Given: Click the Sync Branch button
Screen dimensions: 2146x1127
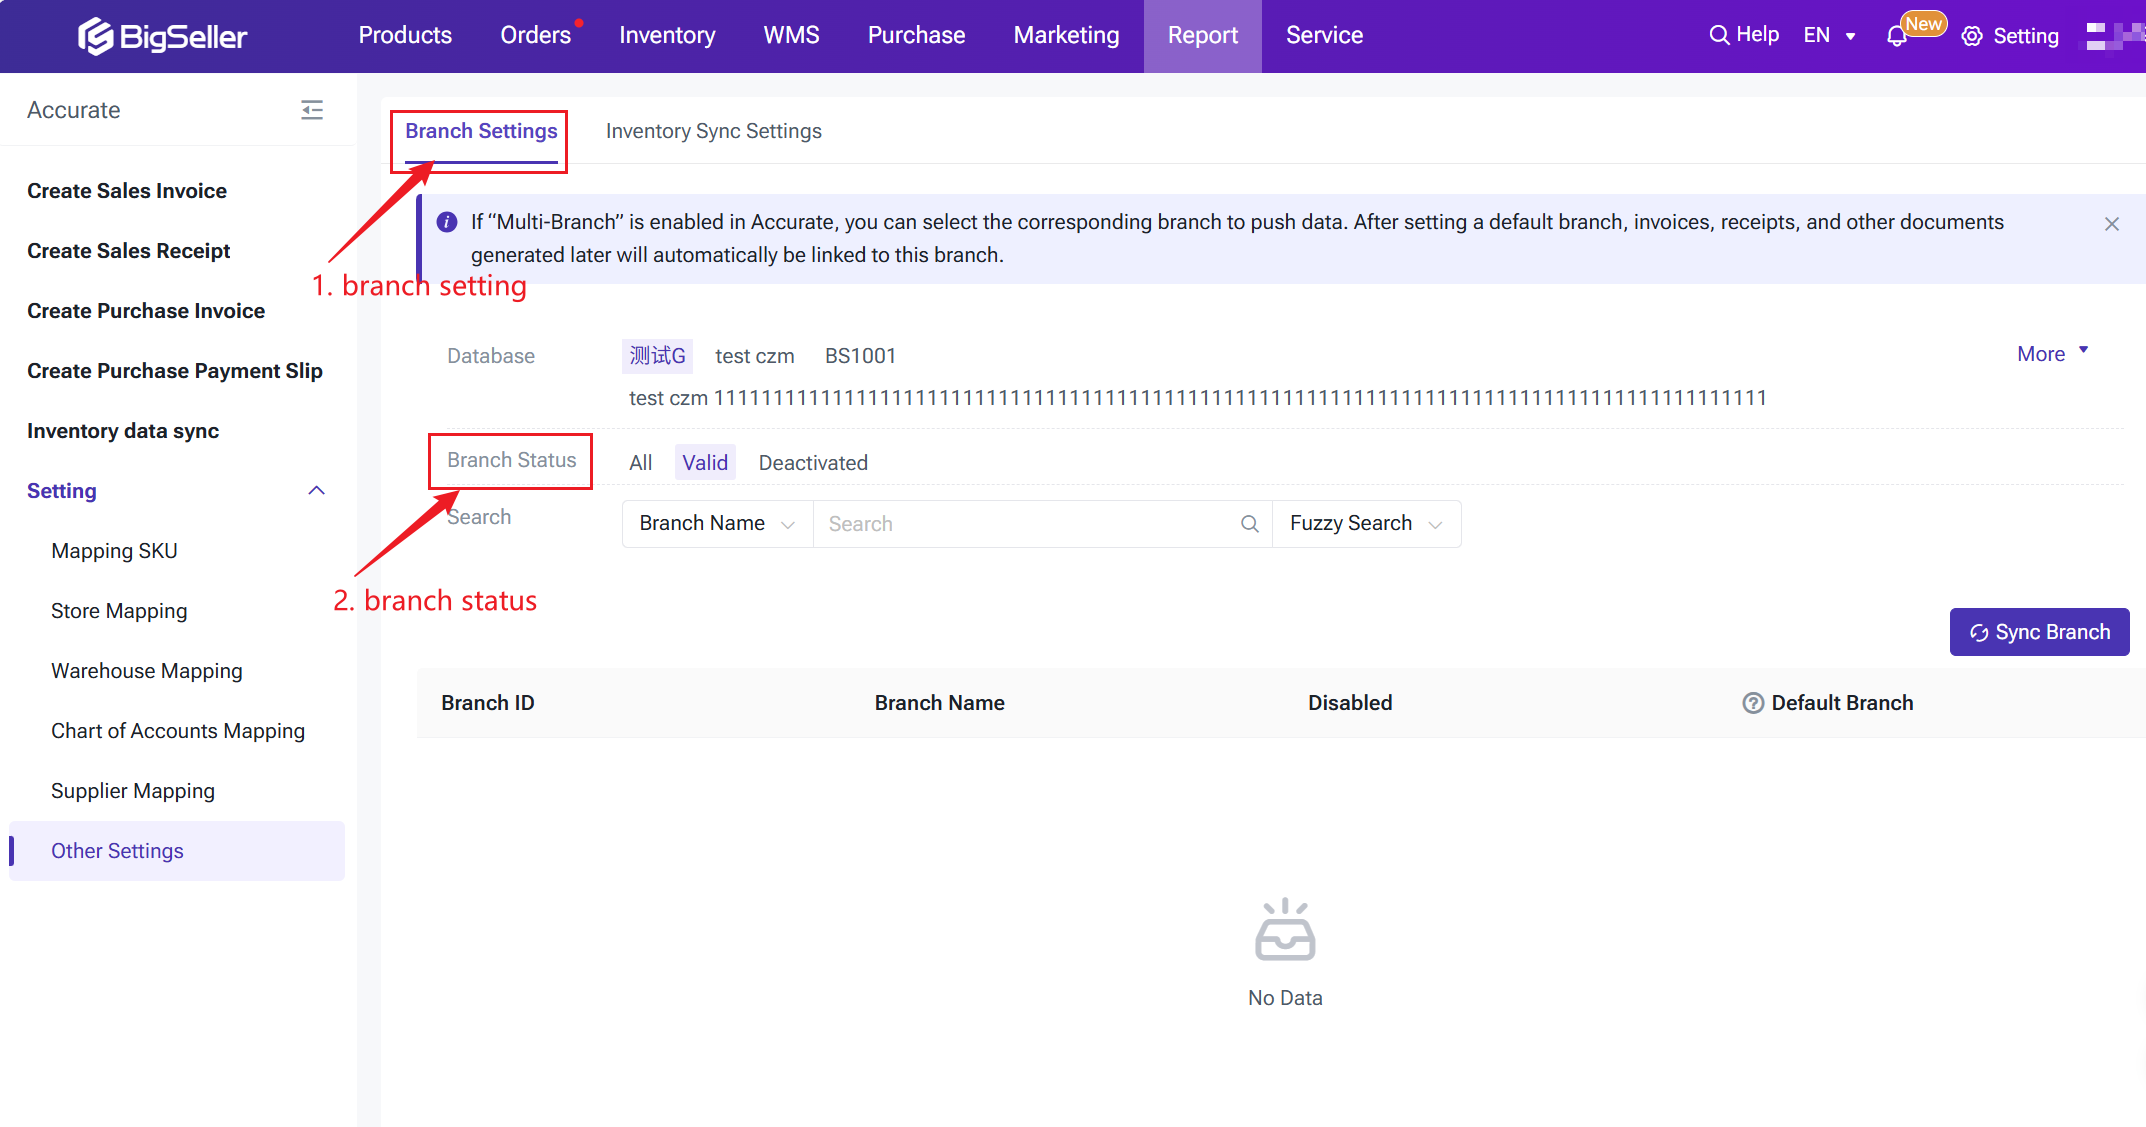Looking at the screenshot, I should 2039,632.
